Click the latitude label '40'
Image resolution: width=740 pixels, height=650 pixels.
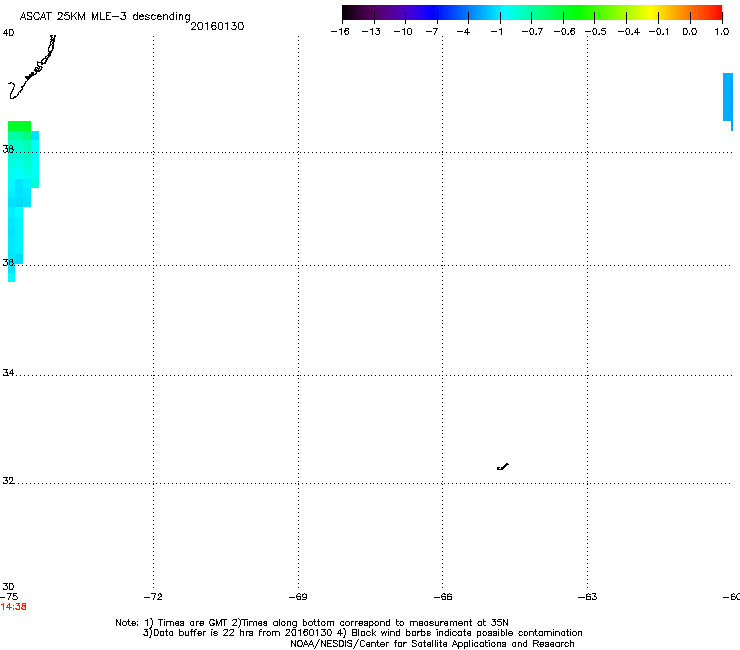pyautogui.click(x=8, y=33)
